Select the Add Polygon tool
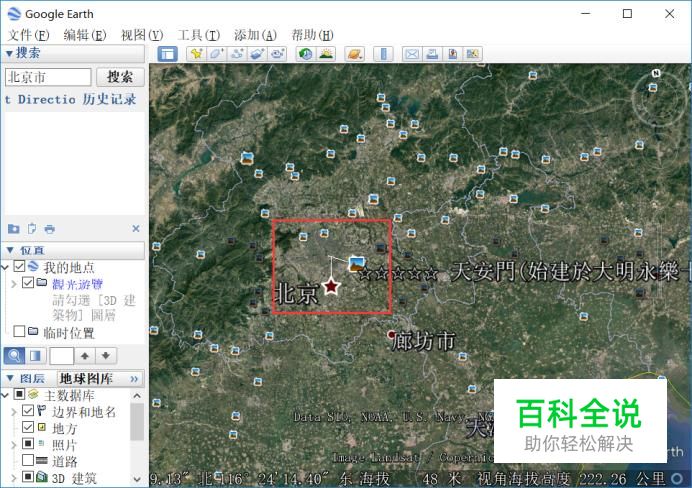Screen dimensions: 692x488 pyautogui.click(x=216, y=54)
